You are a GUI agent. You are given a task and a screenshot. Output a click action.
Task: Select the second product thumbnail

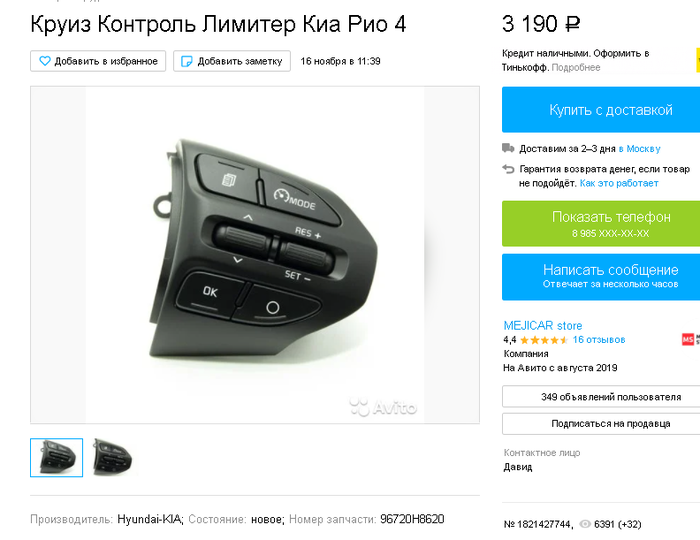(112, 457)
